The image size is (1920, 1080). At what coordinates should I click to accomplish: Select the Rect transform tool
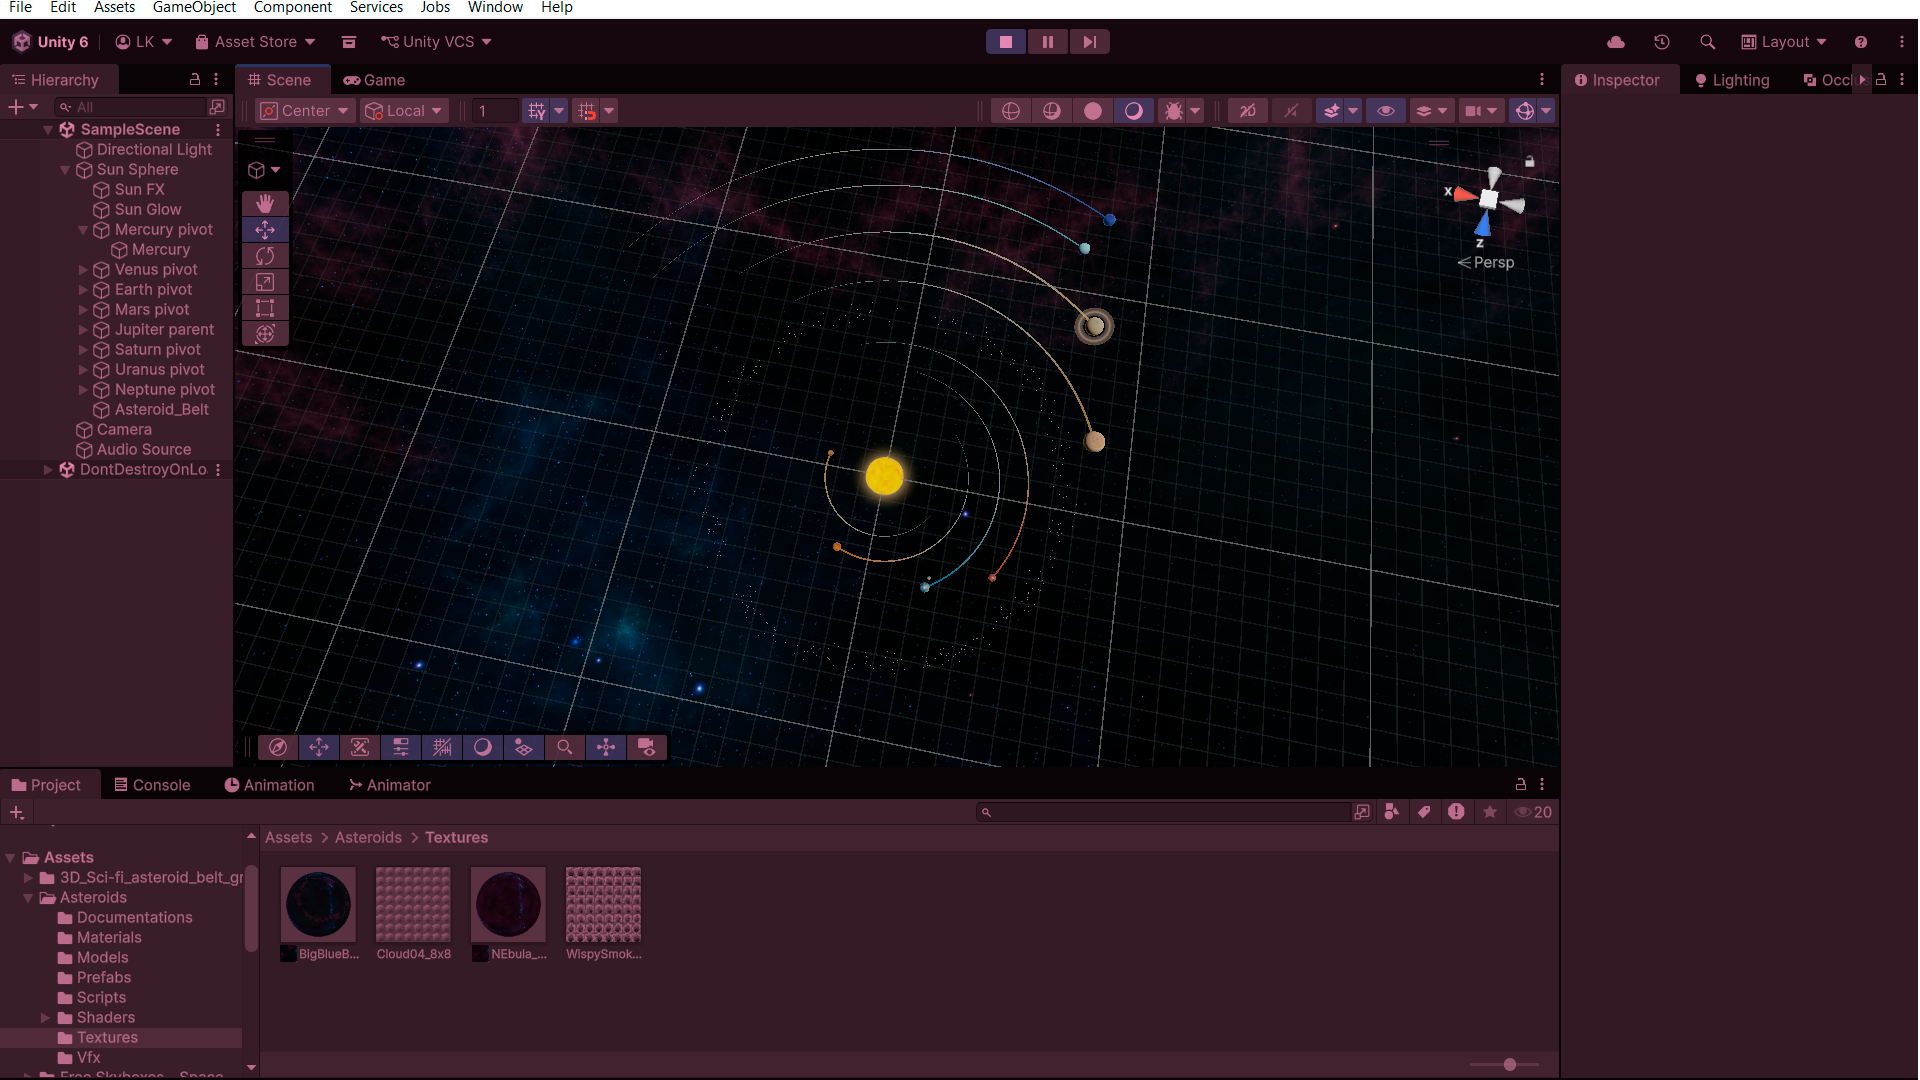[265, 308]
